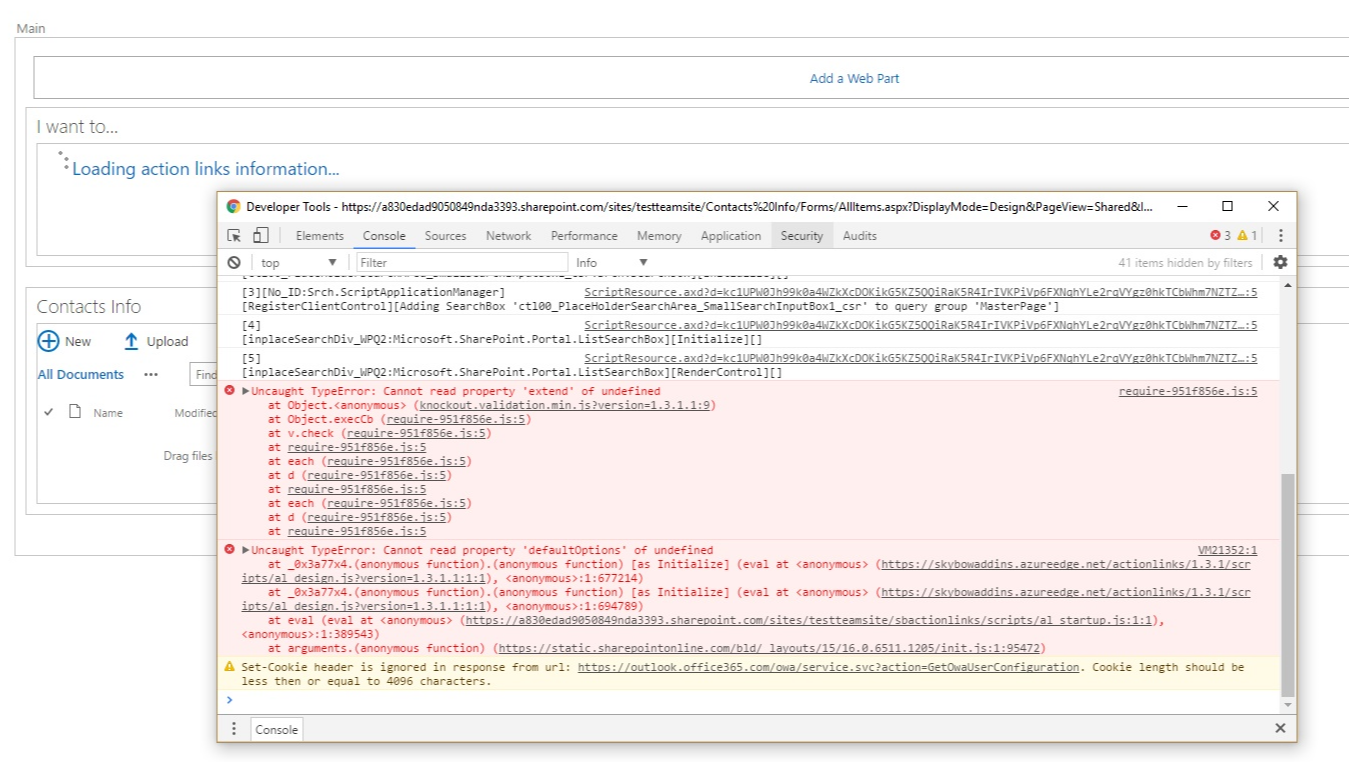This screenshot has width=1349, height=762.
Task: Click the require-951f856e.js:5 link on first error line
Action: pyautogui.click(x=1188, y=391)
